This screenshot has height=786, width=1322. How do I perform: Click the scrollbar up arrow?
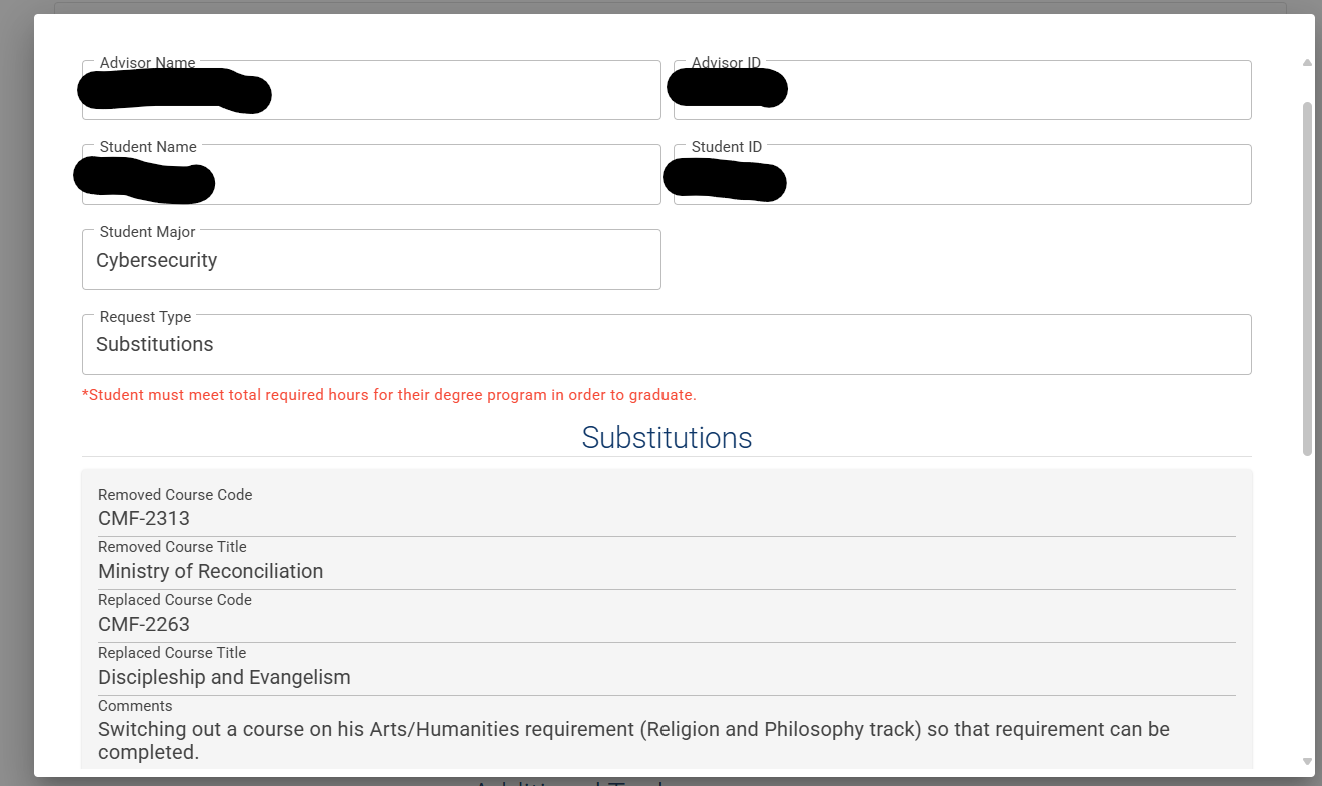coord(1307,63)
